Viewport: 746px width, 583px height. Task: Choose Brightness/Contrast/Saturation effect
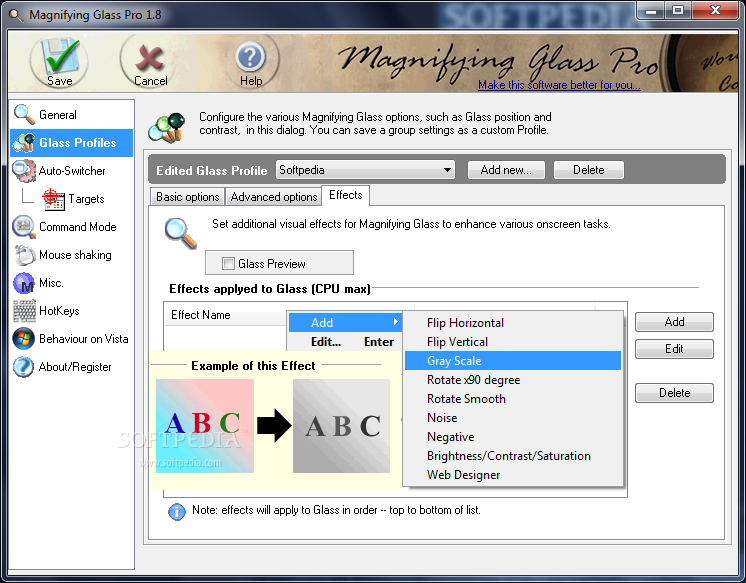tap(513, 456)
